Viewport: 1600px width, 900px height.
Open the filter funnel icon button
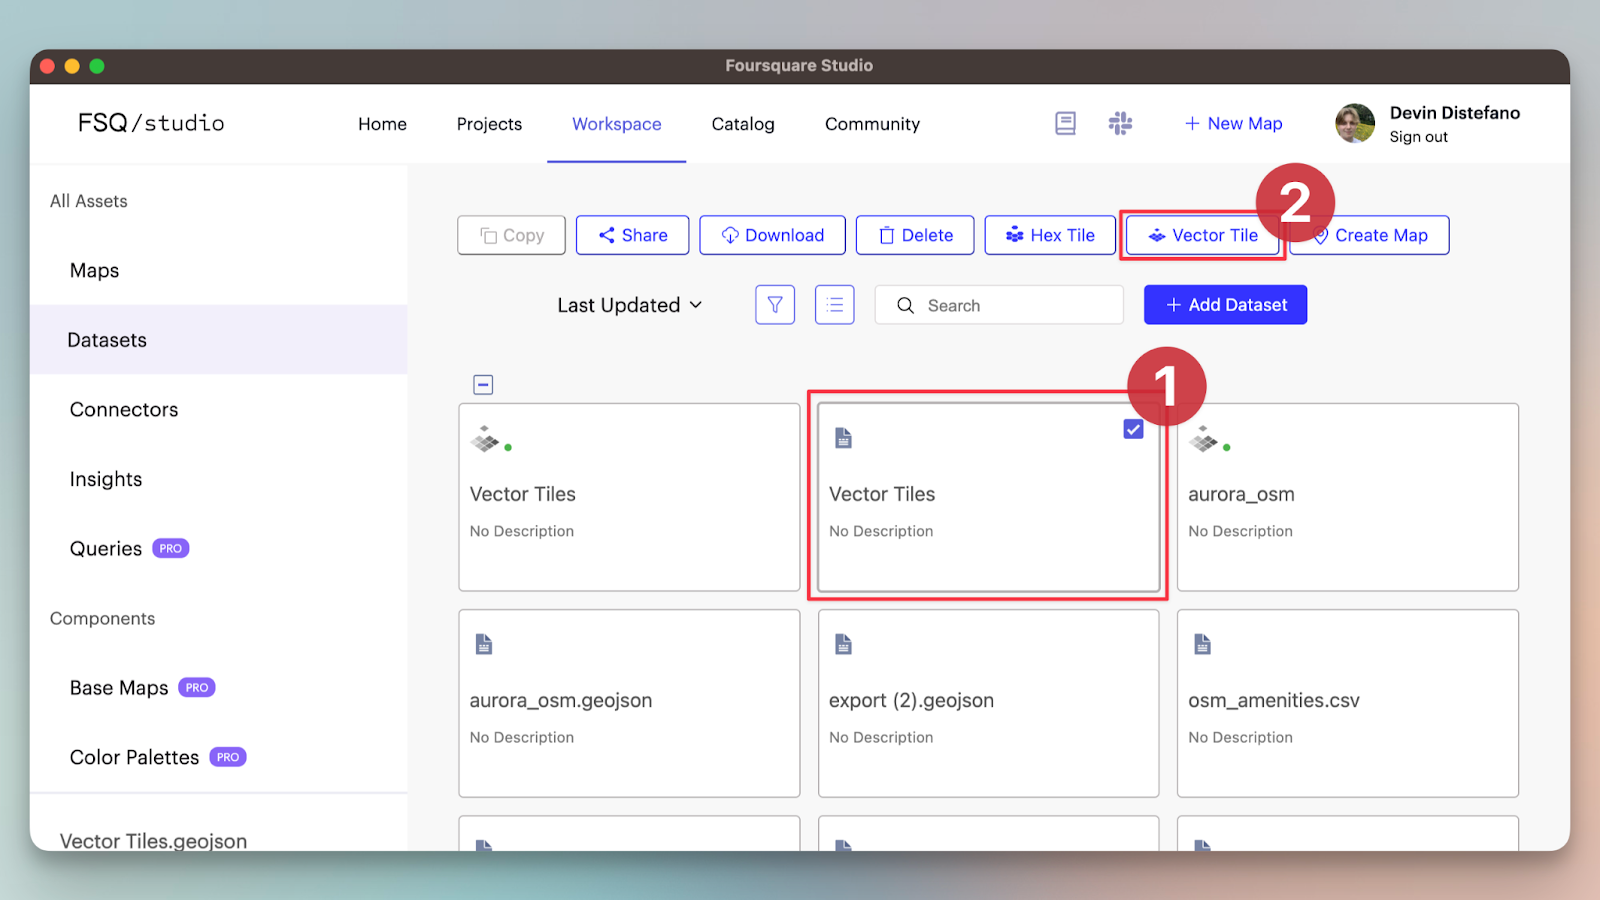[x=775, y=305]
